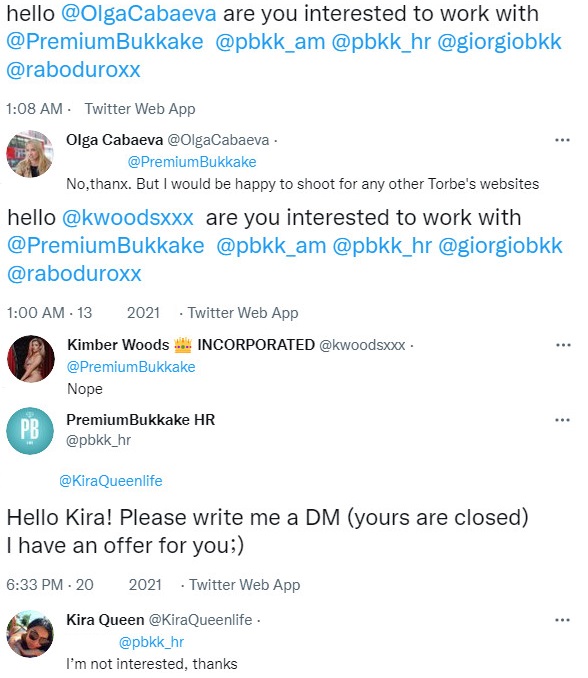Viewport: 588px width, 678px height.
Task: Click the @OlgaCabaeva mention in first tweet
Action: tap(138, 13)
